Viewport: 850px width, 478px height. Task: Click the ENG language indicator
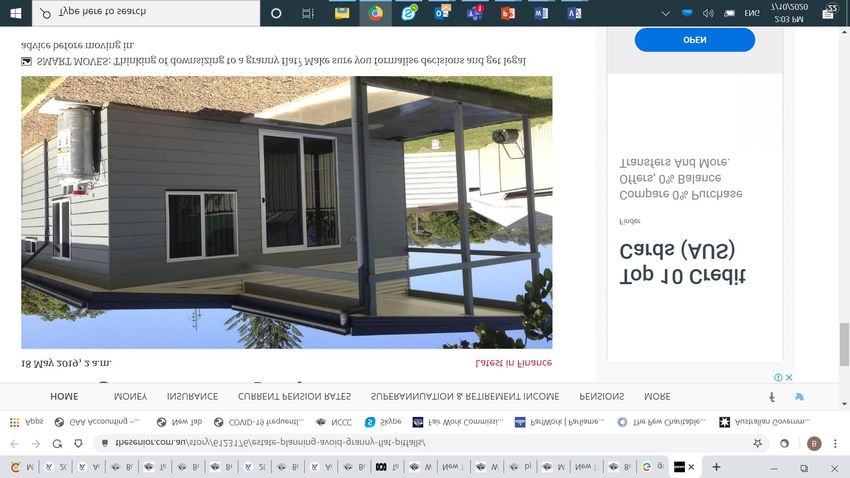point(752,13)
